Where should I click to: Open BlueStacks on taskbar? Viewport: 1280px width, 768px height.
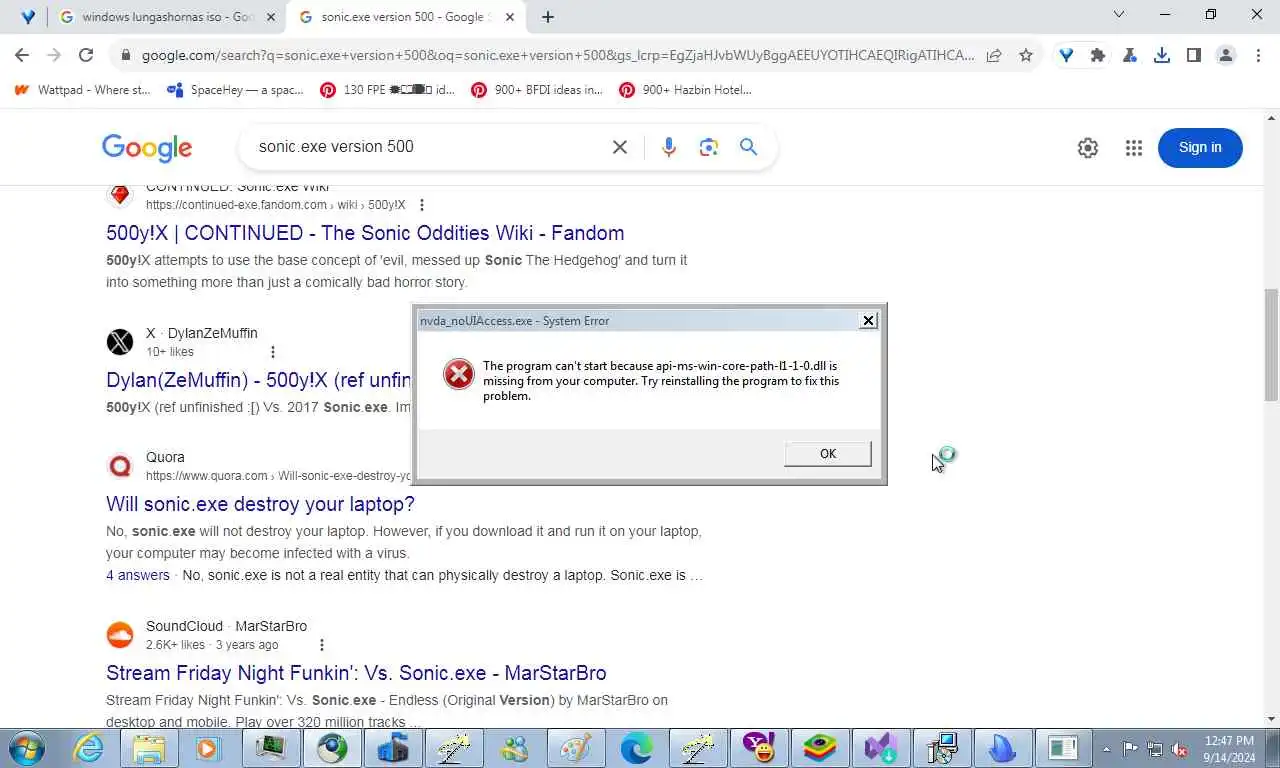[820, 748]
